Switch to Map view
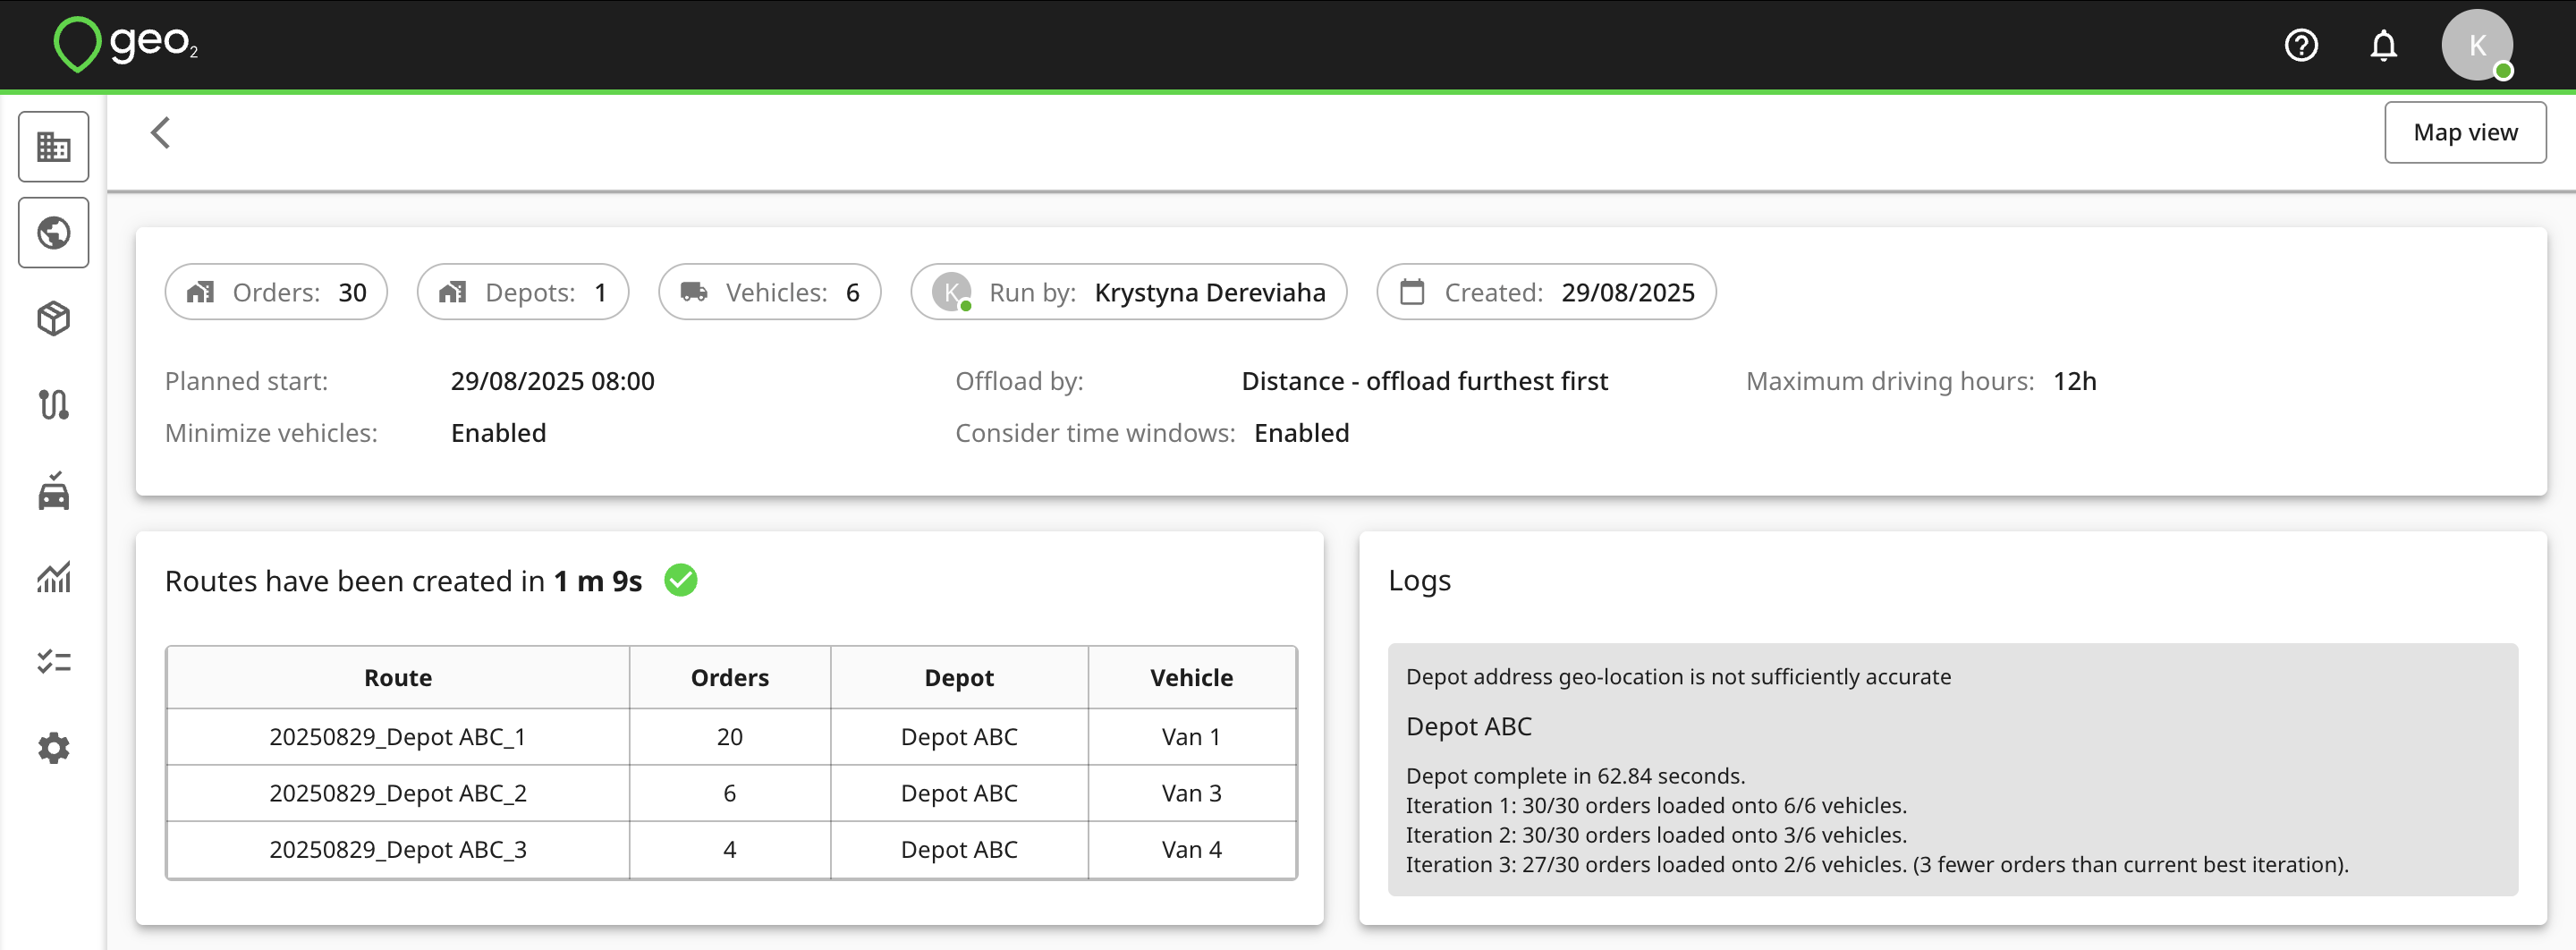This screenshot has width=2576, height=950. click(x=2465, y=132)
